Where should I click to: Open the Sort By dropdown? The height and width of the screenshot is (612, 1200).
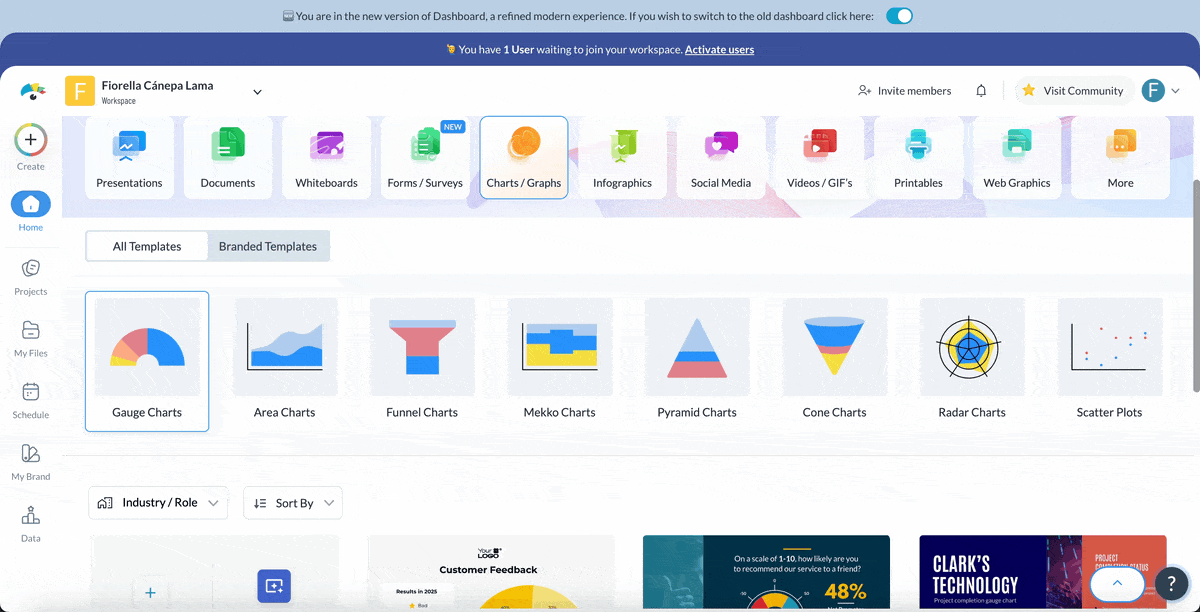(x=293, y=503)
